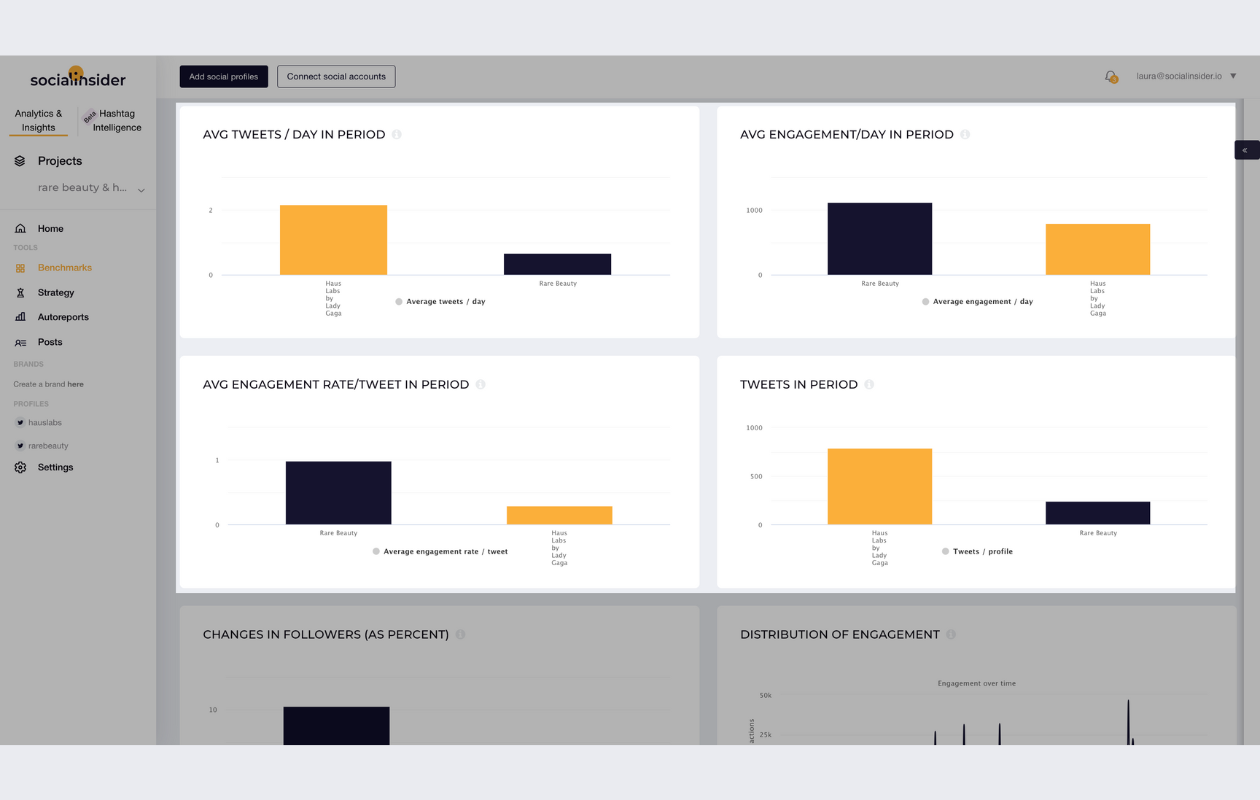Switch to Analytics & Insights tab
1260x800 pixels.
(38, 120)
